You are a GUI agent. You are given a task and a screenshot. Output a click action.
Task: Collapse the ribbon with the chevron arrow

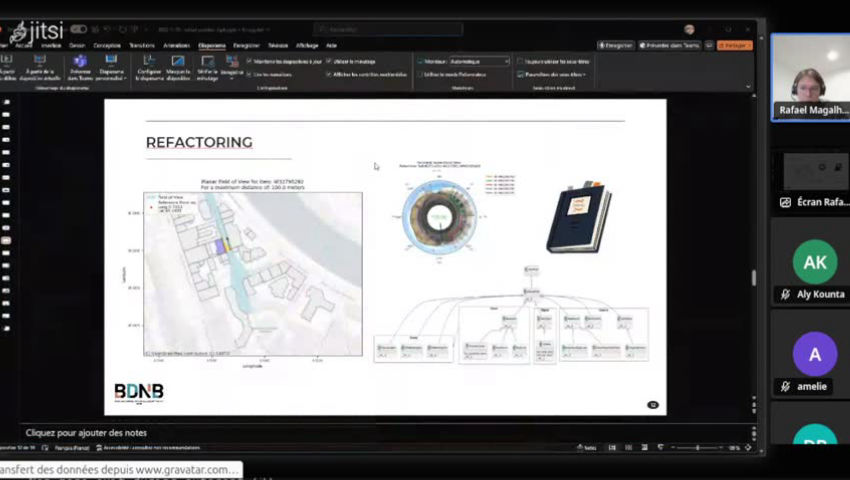coord(746,88)
